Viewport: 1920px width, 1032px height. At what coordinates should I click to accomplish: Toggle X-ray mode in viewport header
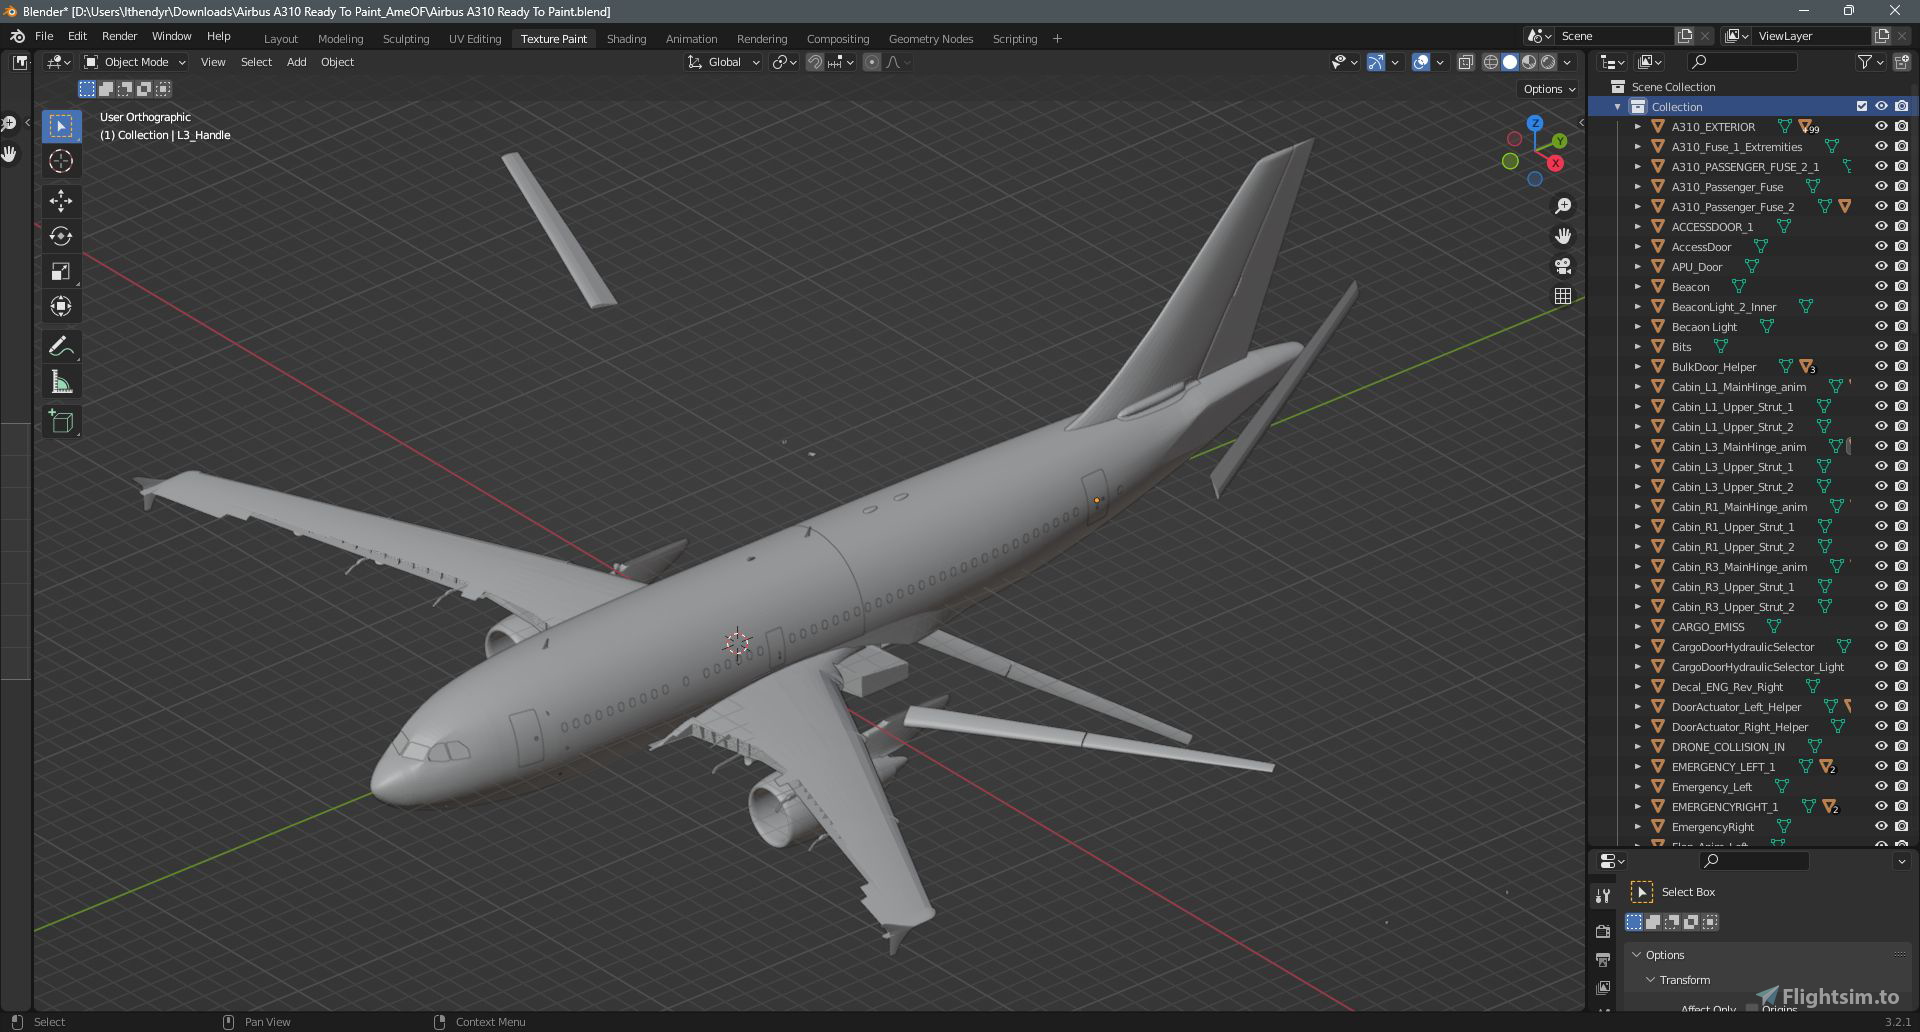coord(1465,62)
